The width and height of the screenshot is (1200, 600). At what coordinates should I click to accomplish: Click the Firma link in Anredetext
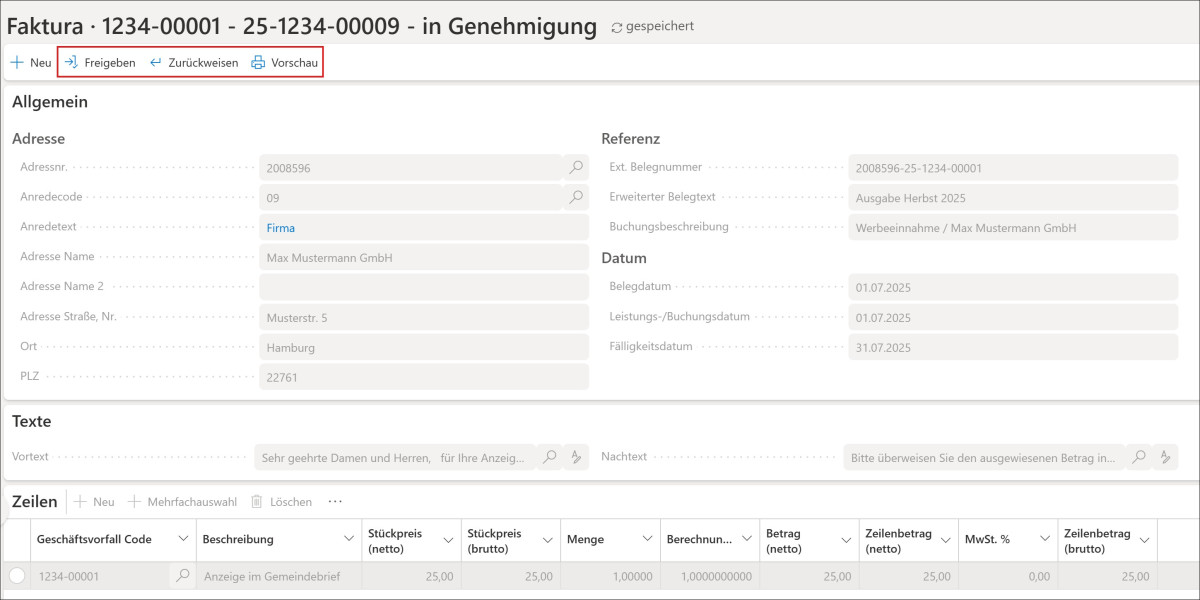tap(281, 228)
